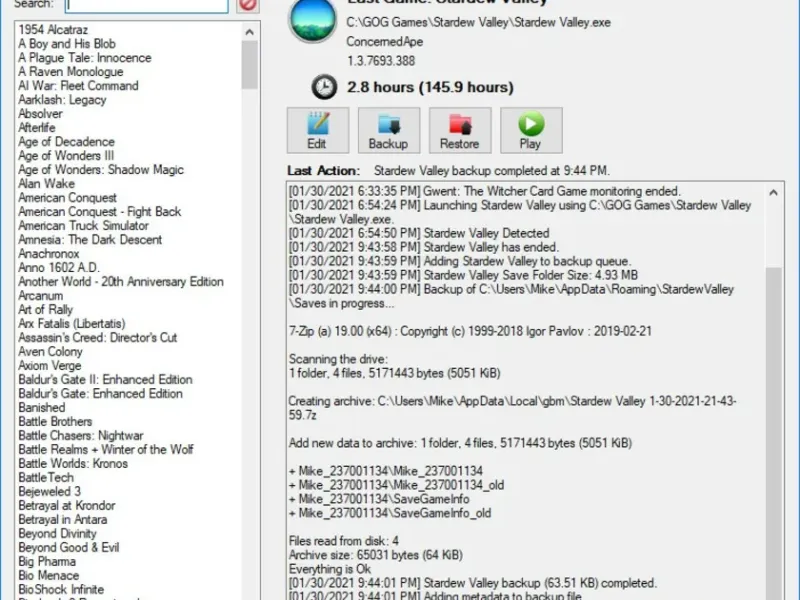
Task: Click the 7-Zip copyright log line
Action: [x=470, y=331]
